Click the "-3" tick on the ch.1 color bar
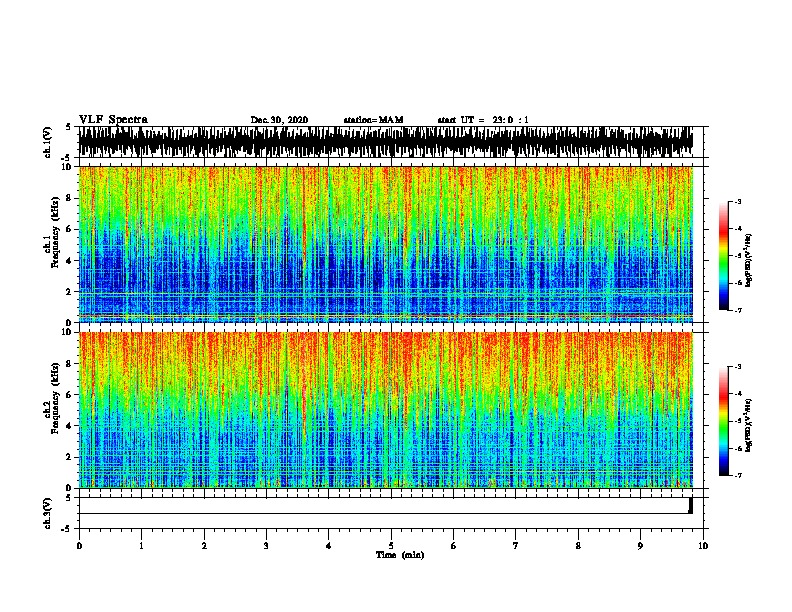The height and width of the screenshot is (612, 792). [x=738, y=201]
